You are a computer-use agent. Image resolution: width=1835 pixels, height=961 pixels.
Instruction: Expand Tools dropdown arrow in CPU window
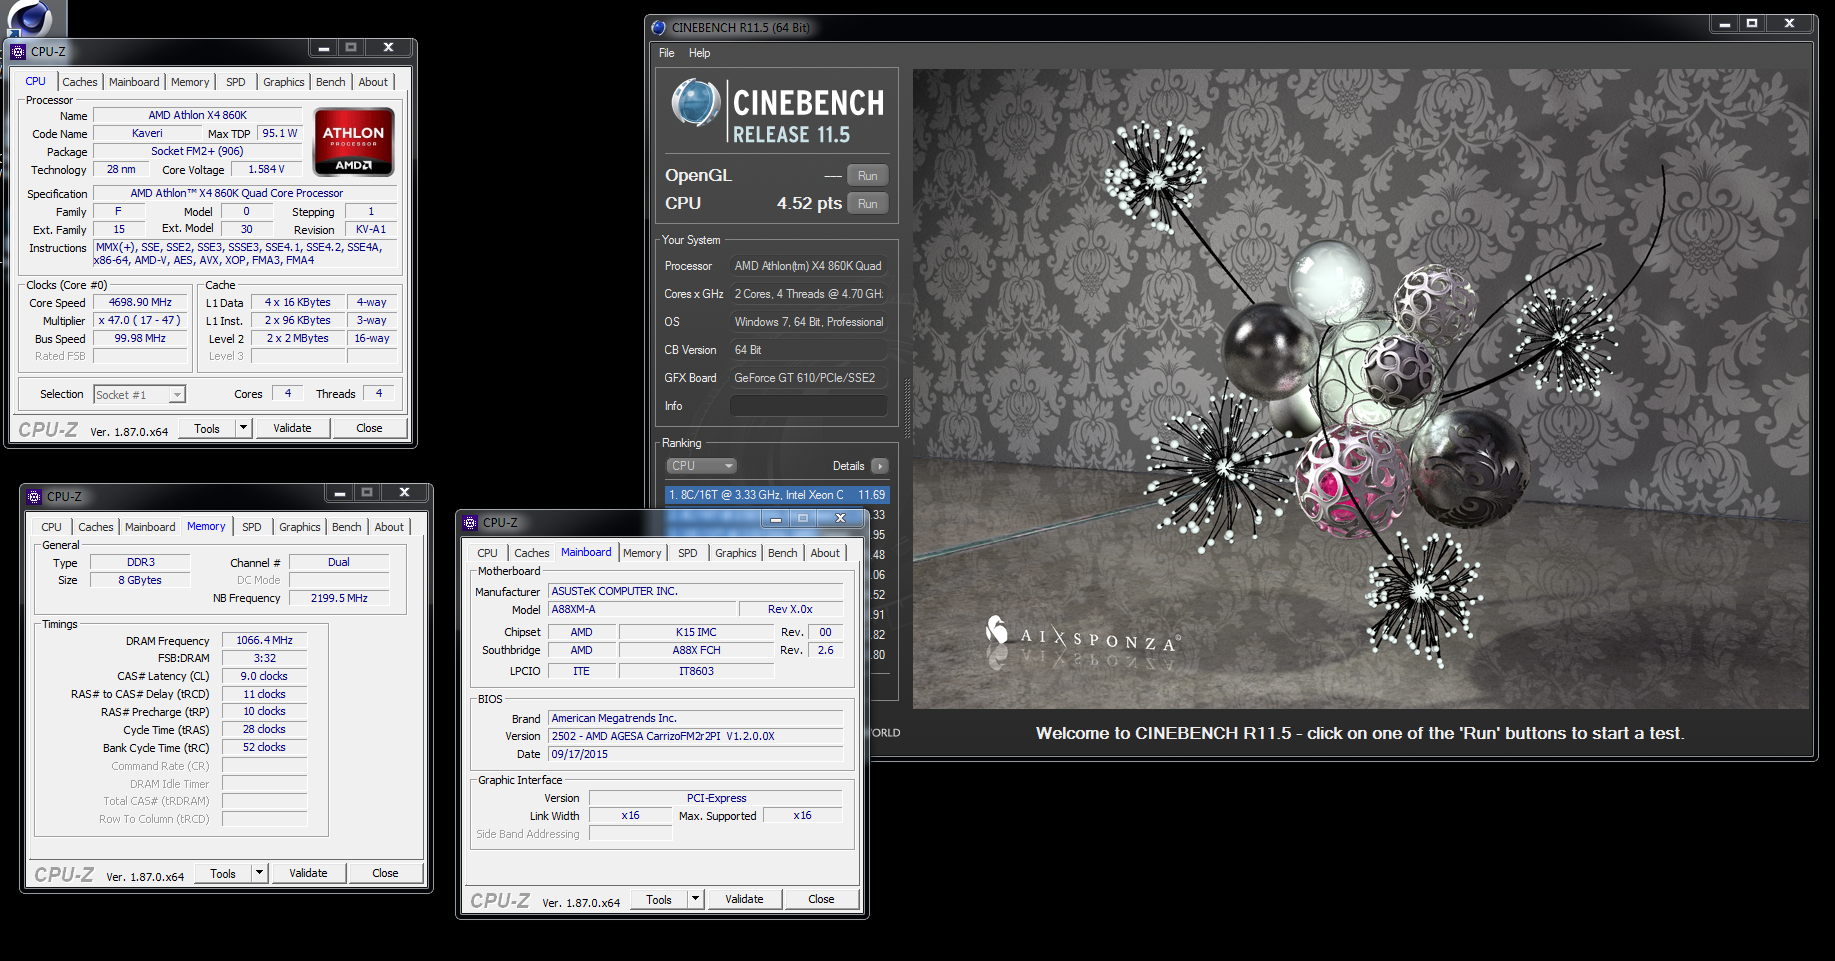click(x=242, y=428)
